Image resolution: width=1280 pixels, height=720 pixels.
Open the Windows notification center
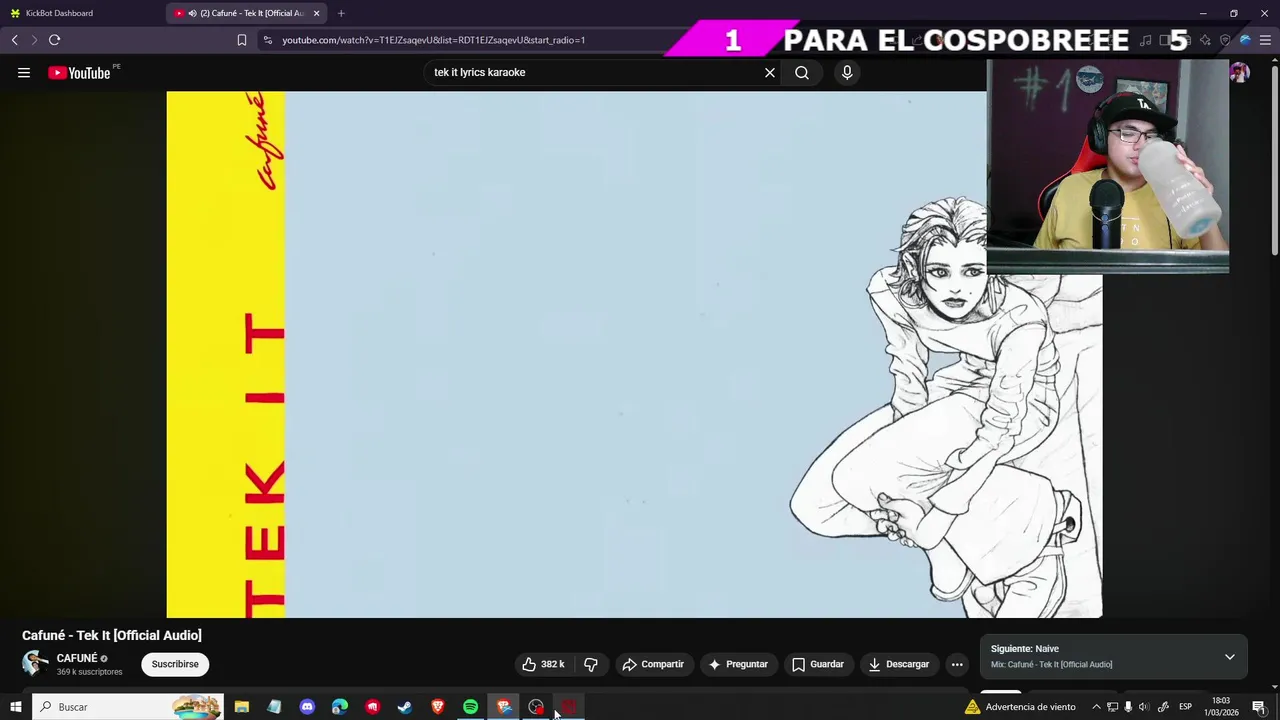click(1259, 707)
